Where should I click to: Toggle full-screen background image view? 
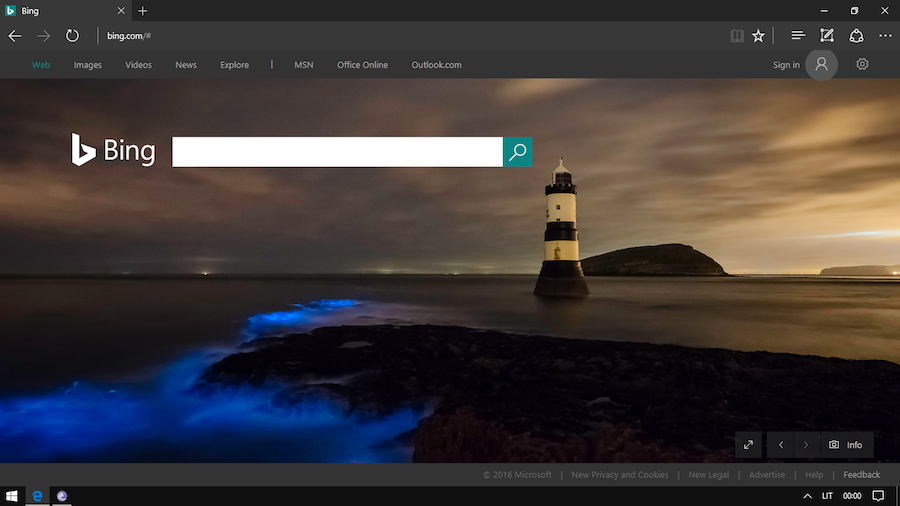click(x=748, y=445)
